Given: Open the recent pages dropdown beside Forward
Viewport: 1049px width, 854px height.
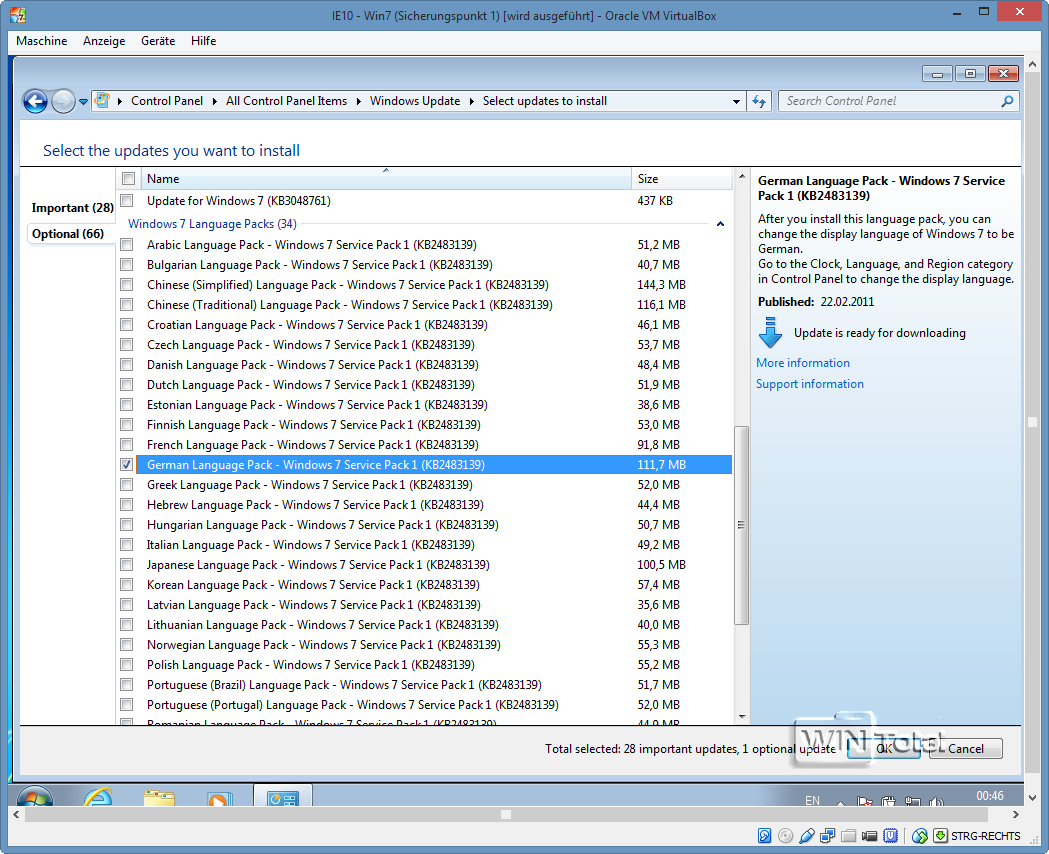Looking at the screenshot, I should point(84,102).
